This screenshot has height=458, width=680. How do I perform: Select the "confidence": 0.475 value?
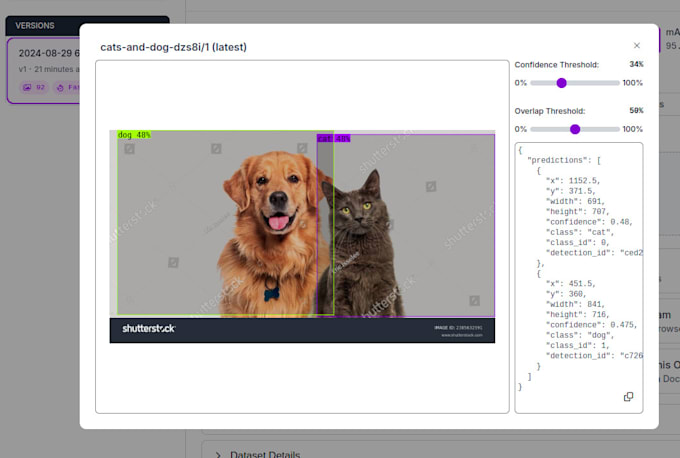coord(623,325)
